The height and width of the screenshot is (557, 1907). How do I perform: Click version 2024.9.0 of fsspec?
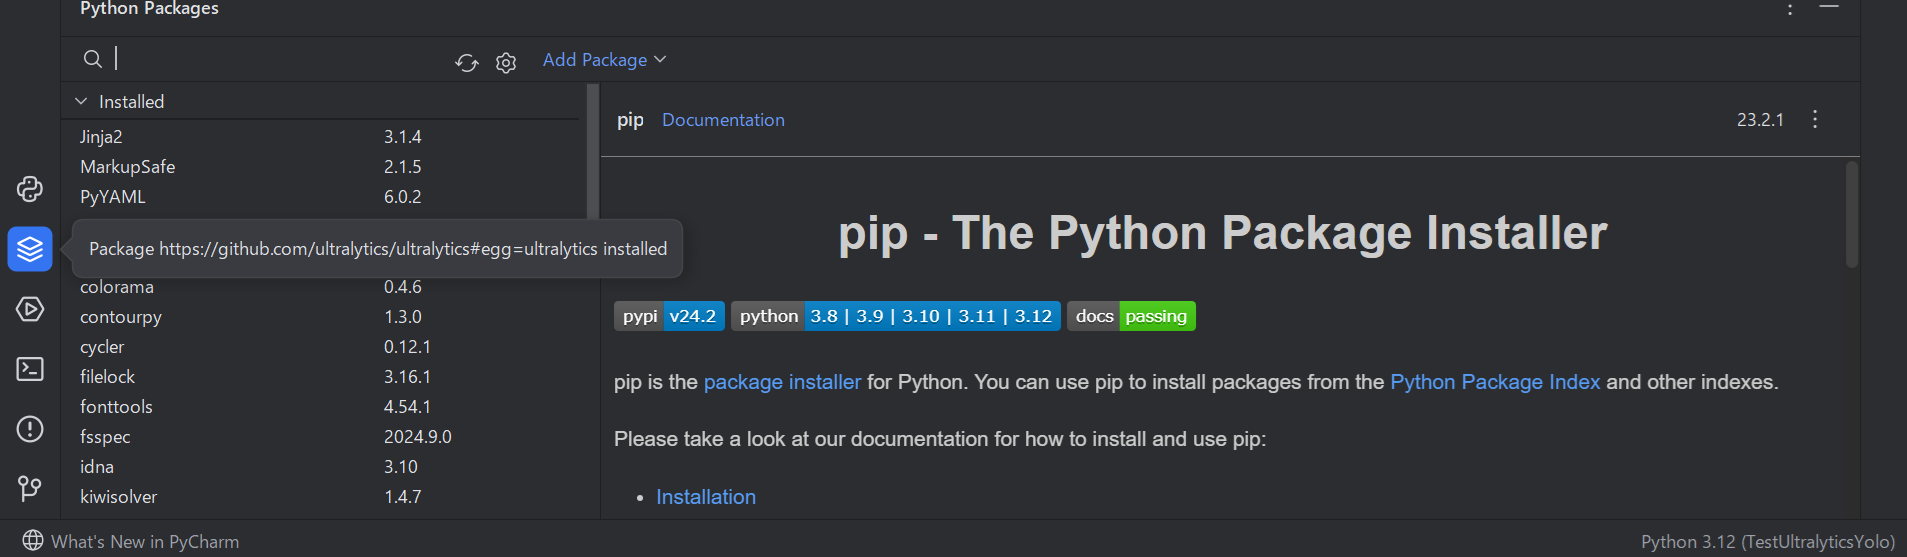click(418, 437)
